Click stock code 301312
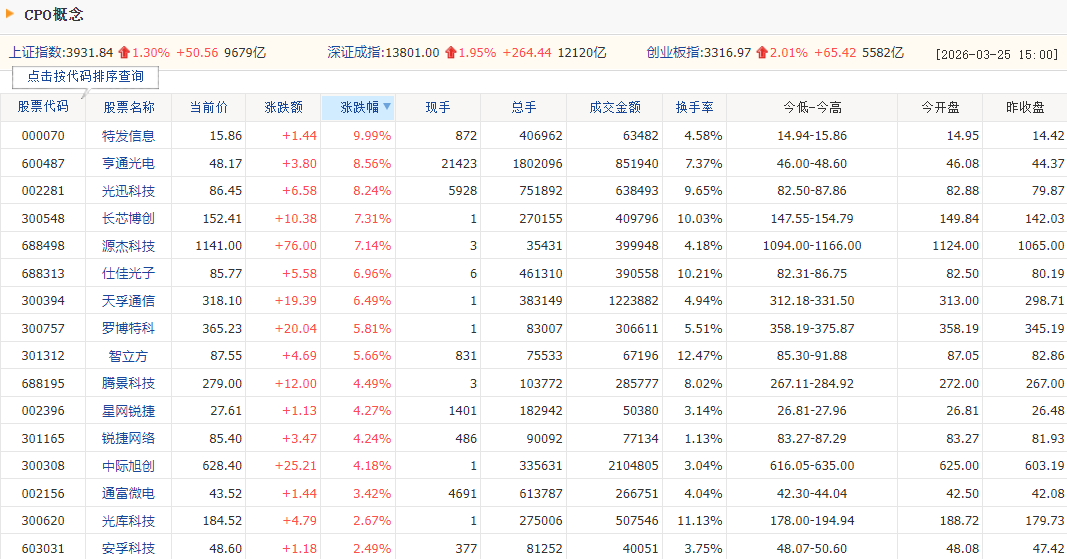This screenshot has height=559, width=1067. pyautogui.click(x=43, y=355)
